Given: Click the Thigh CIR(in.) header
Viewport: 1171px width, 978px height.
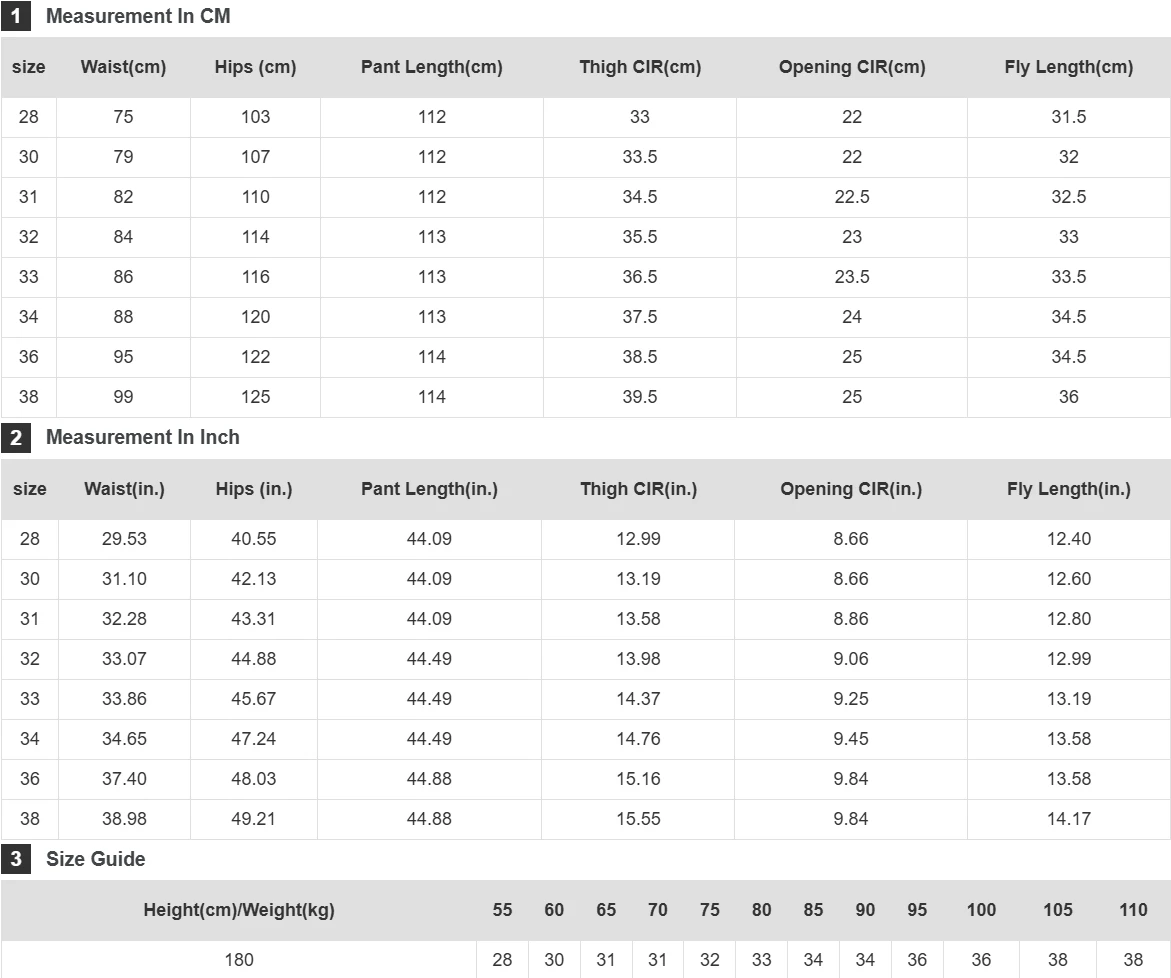Looking at the screenshot, I should point(639,489).
